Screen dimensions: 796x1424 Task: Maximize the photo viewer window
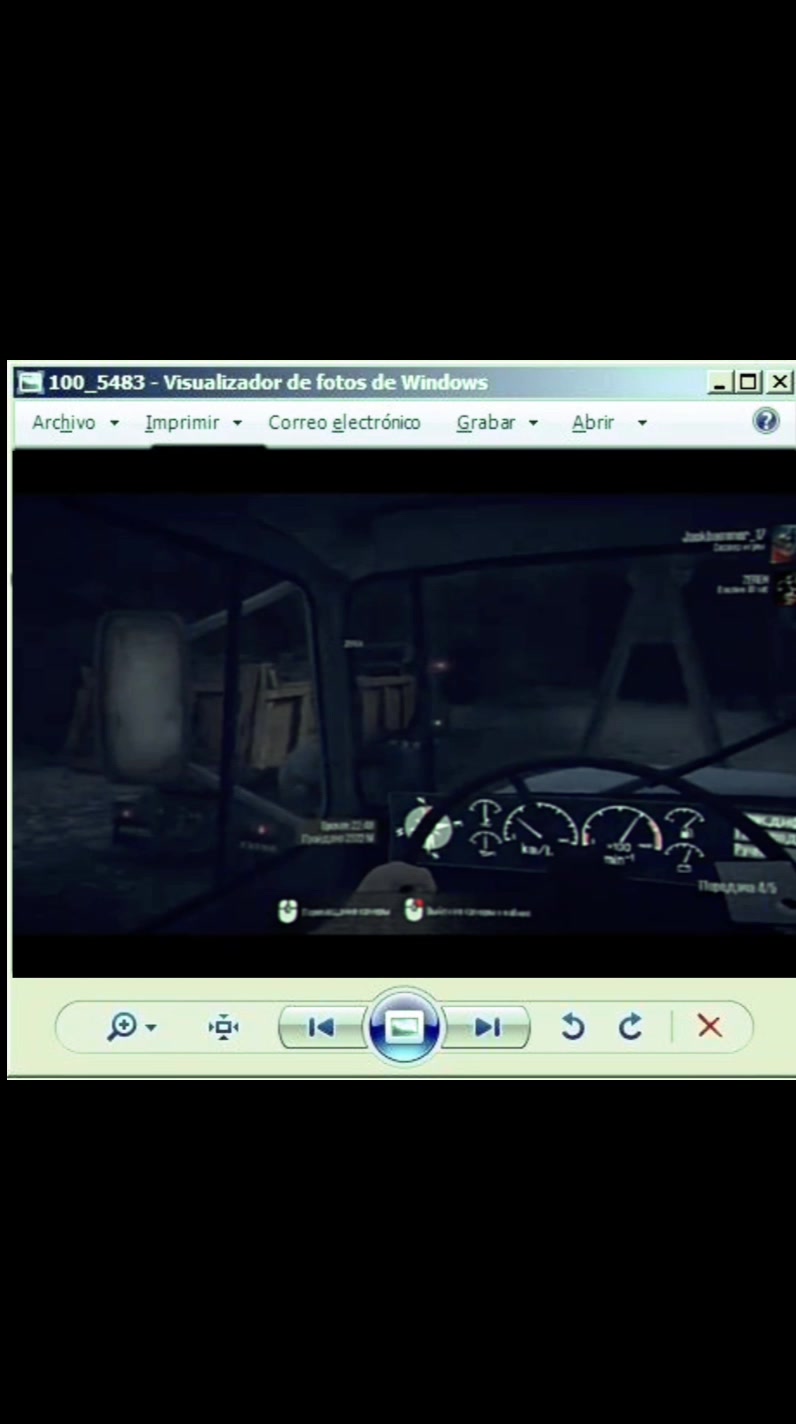[747, 382]
